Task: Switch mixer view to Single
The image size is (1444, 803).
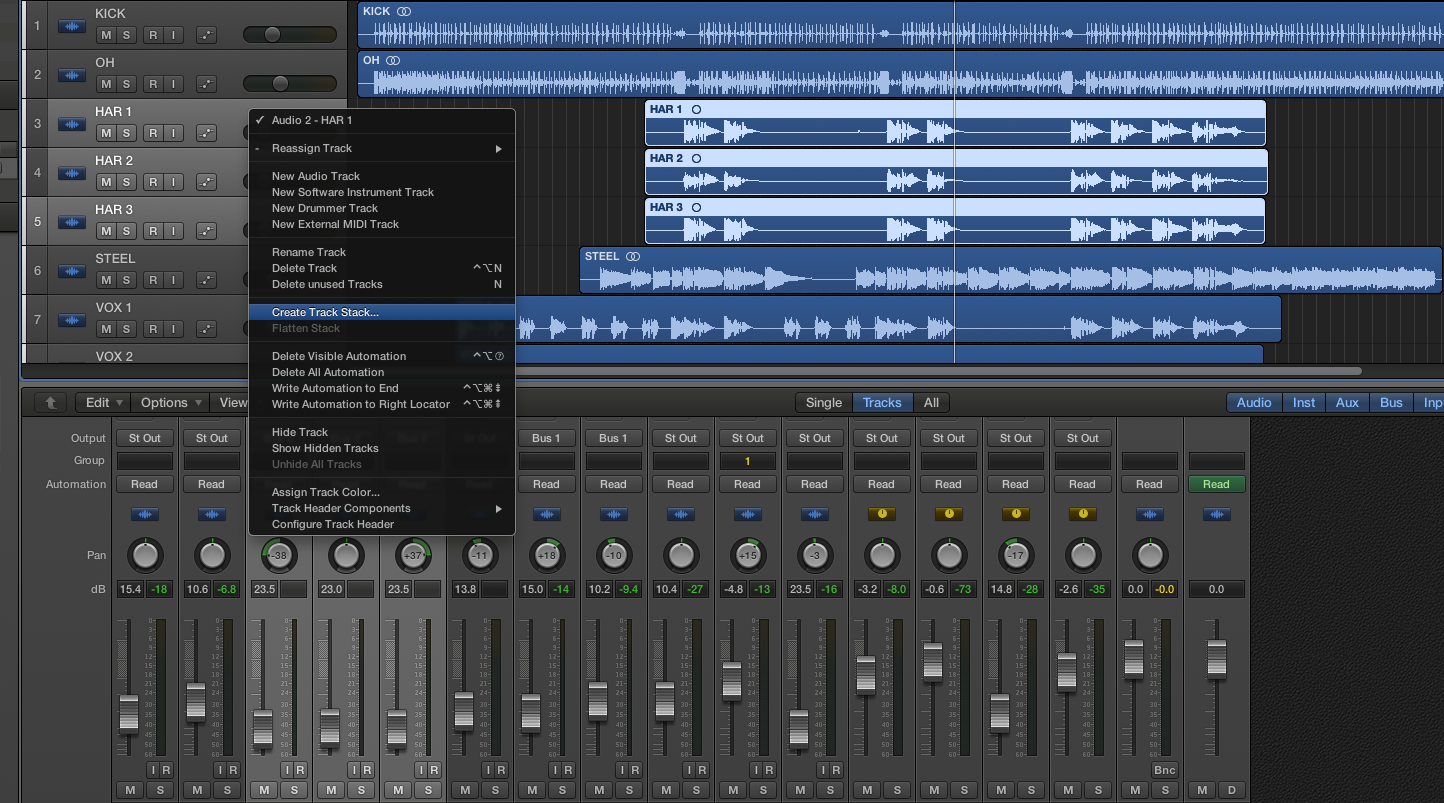Action: [824, 403]
